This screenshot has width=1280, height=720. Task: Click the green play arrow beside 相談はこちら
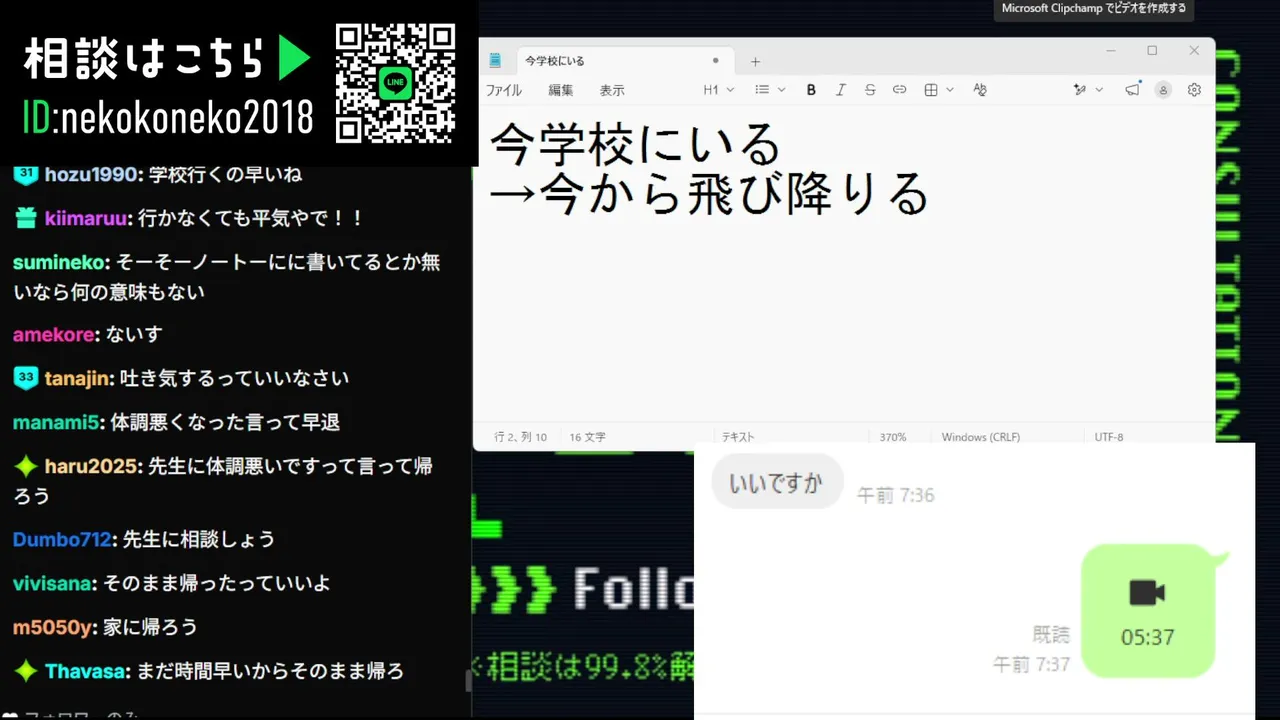[x=294, y=58]
